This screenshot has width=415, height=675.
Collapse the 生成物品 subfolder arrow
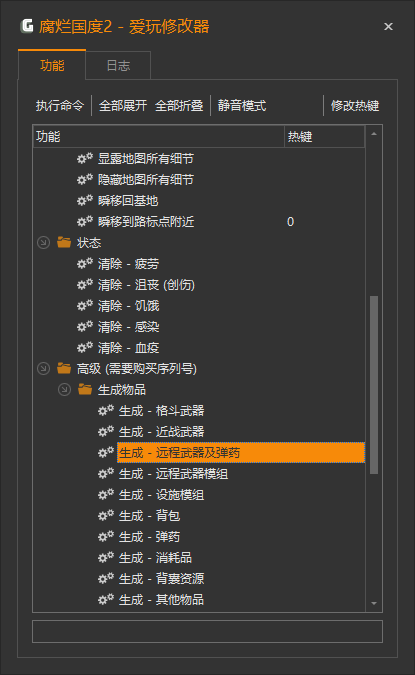[x=65, y=390]
